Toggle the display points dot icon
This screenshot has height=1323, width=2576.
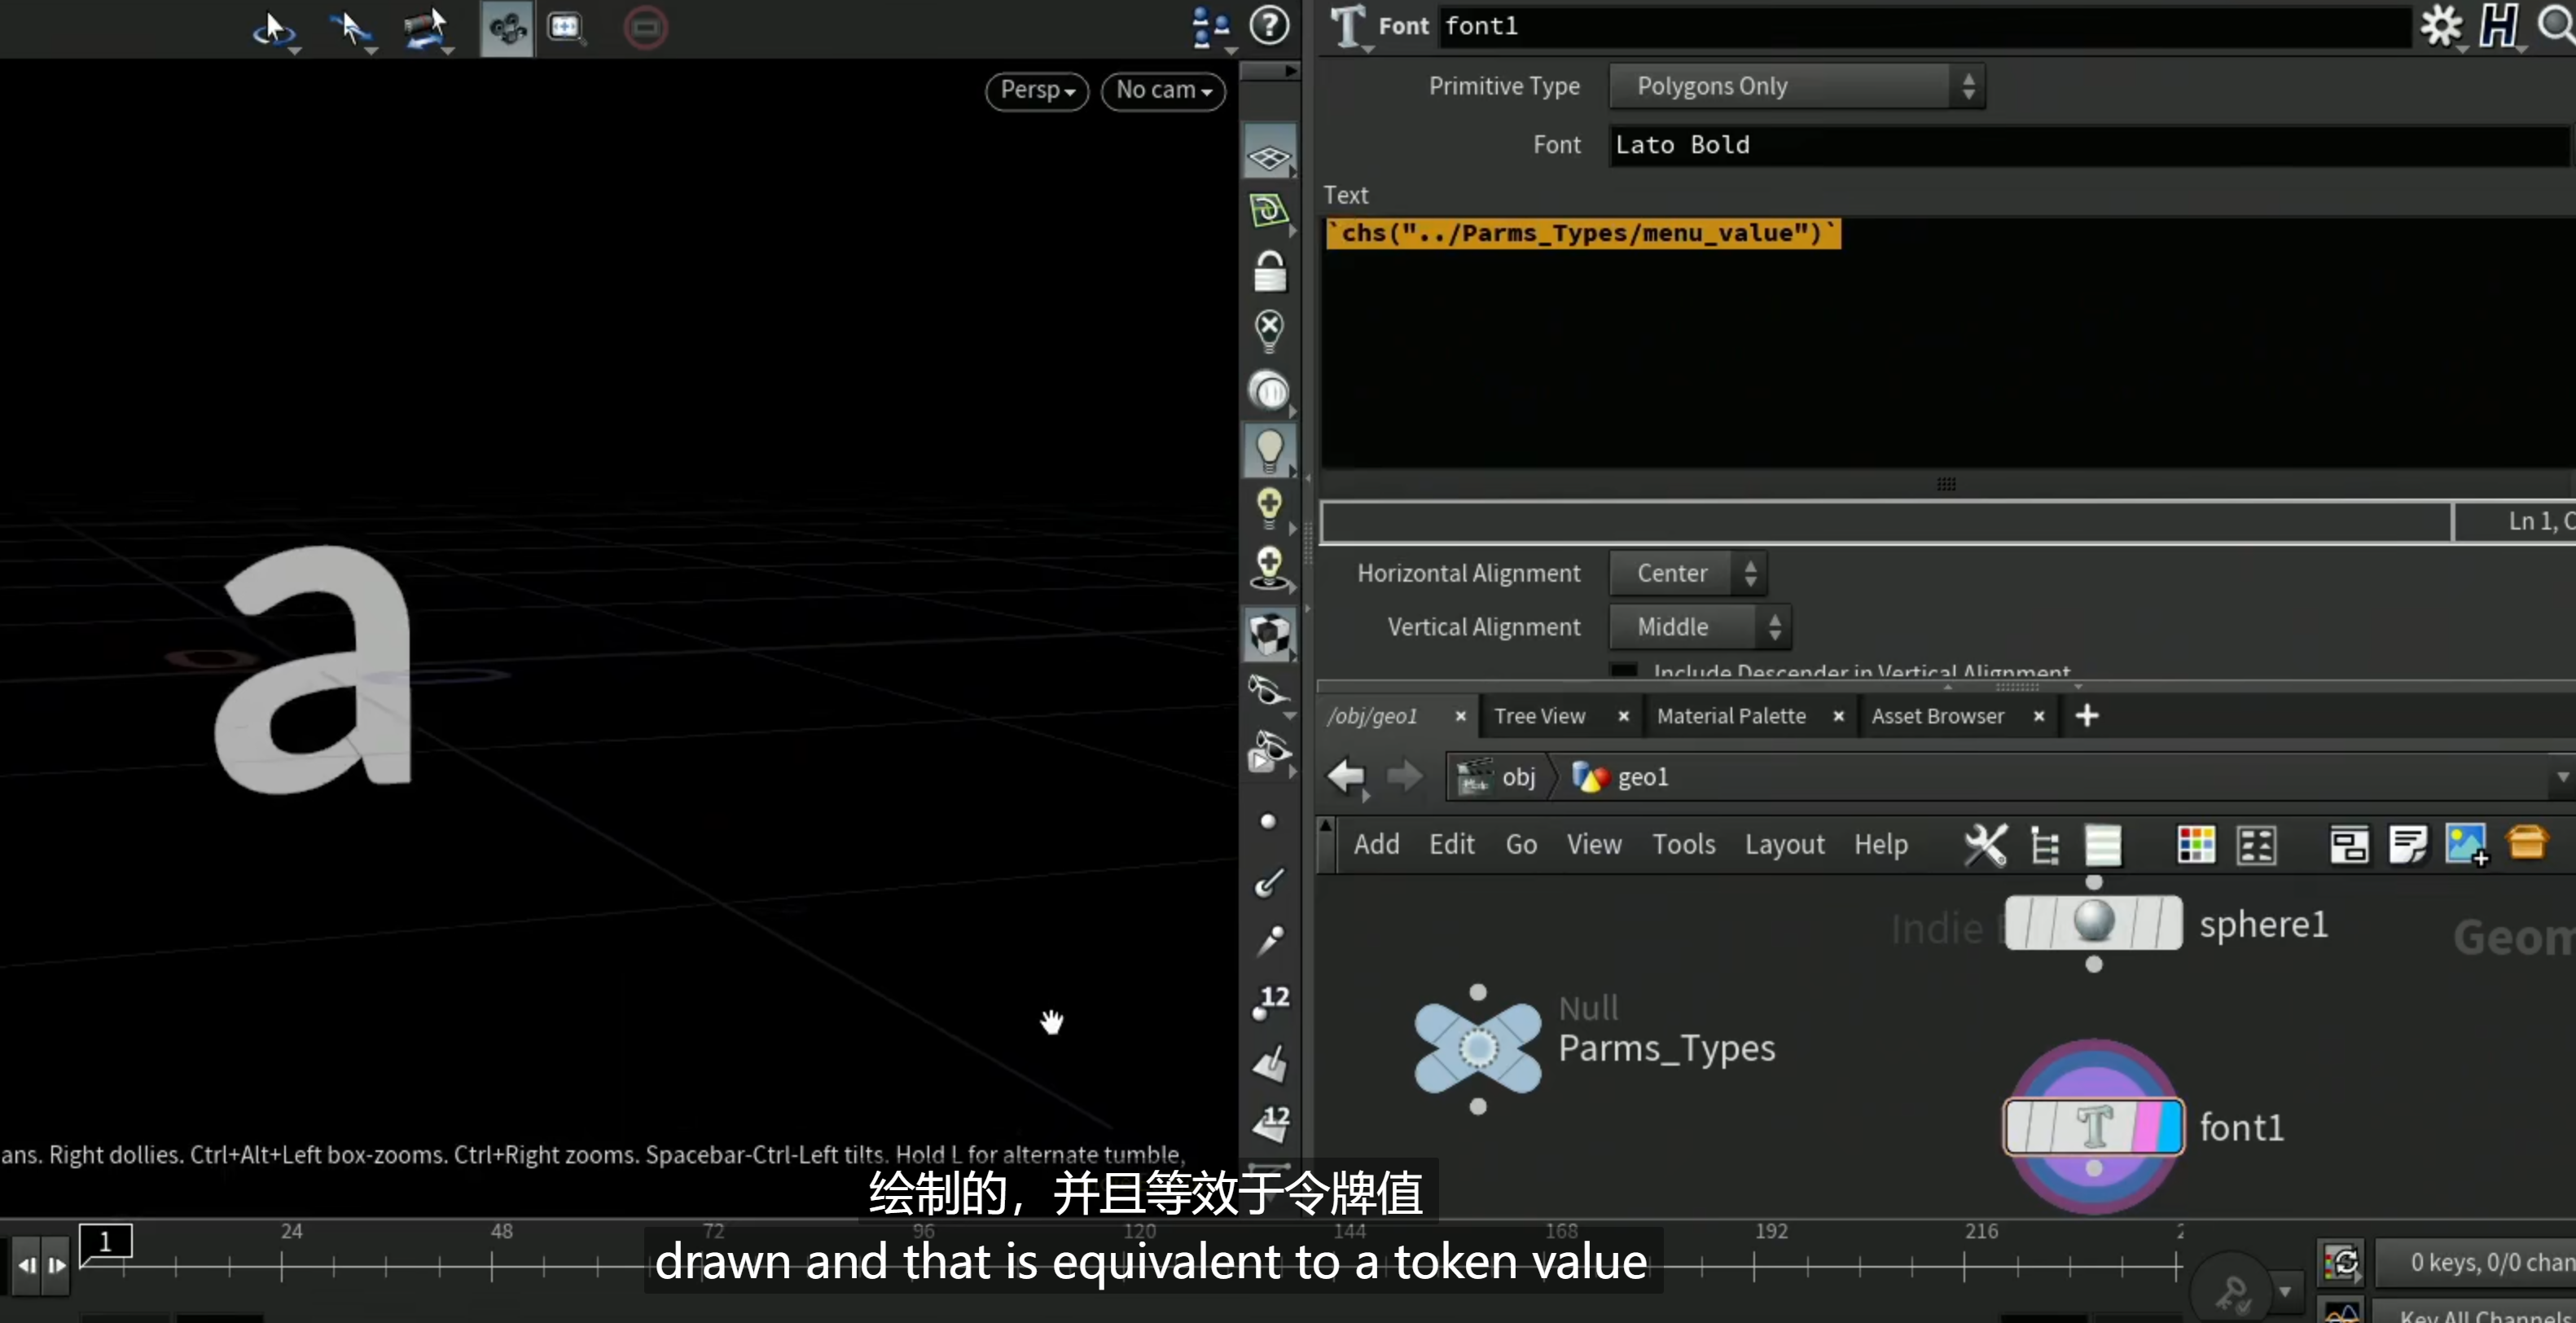1268,822
